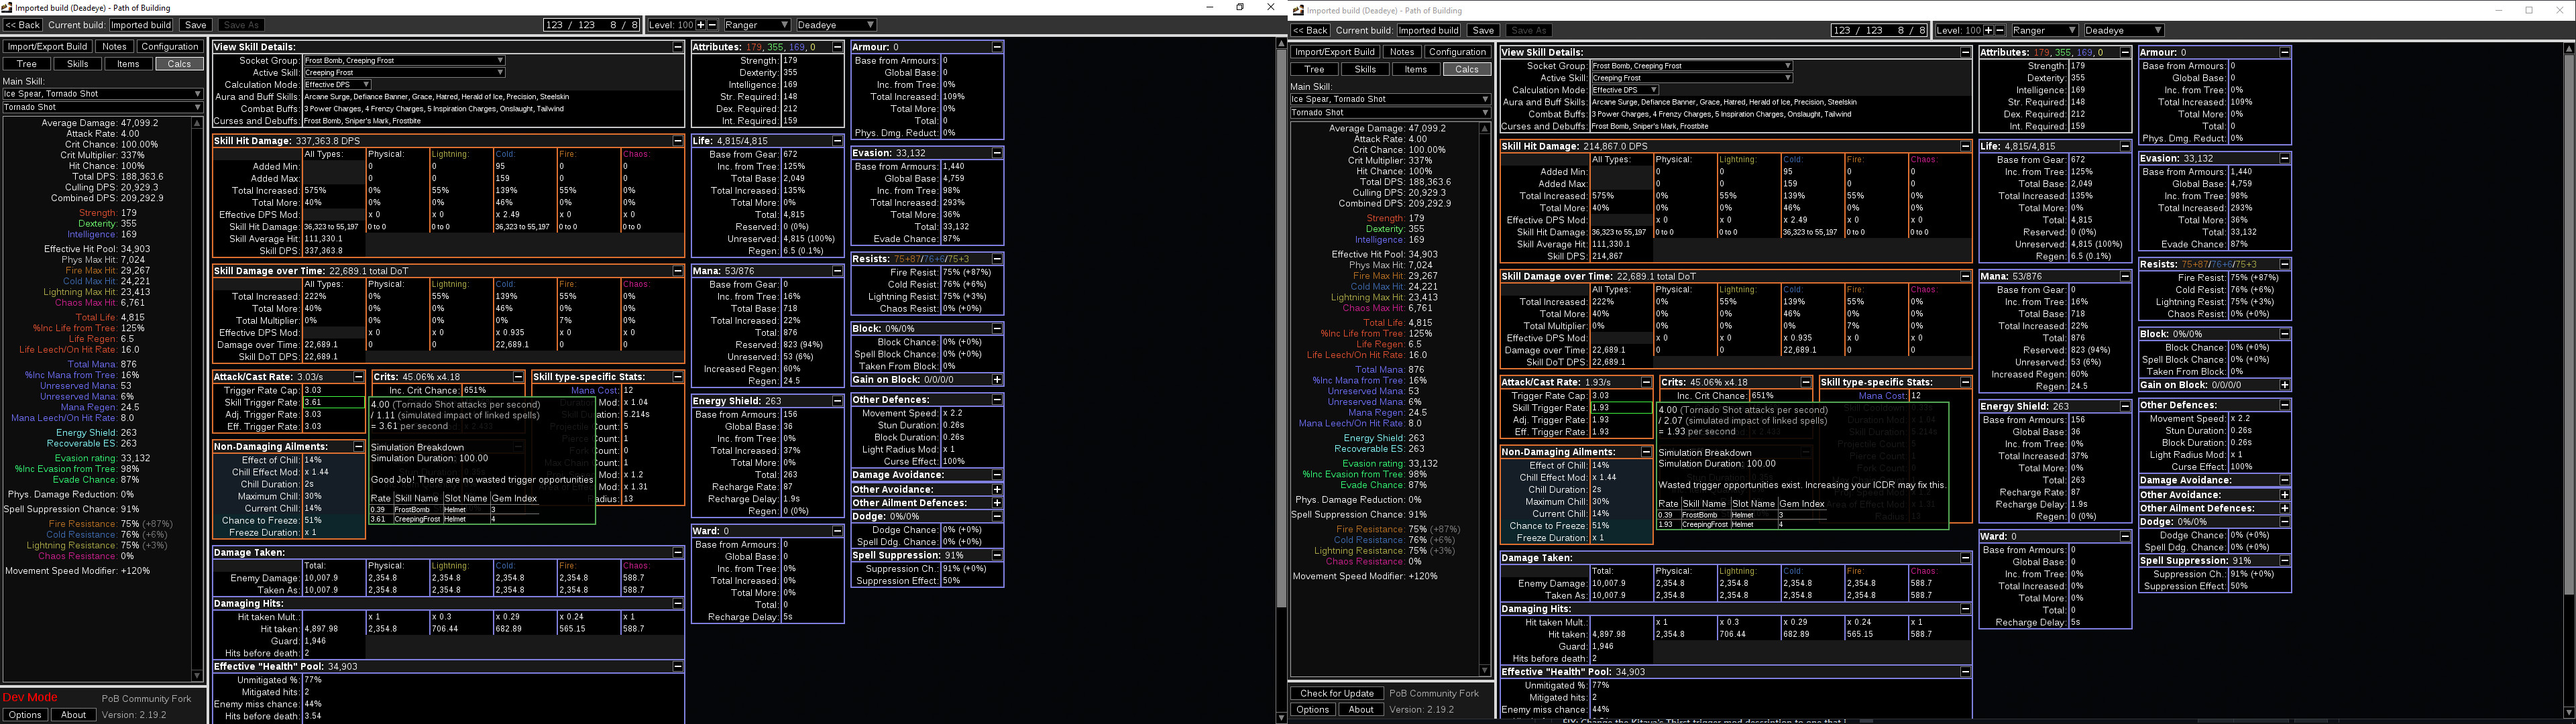Click Check for Update button

[1336, 693]
